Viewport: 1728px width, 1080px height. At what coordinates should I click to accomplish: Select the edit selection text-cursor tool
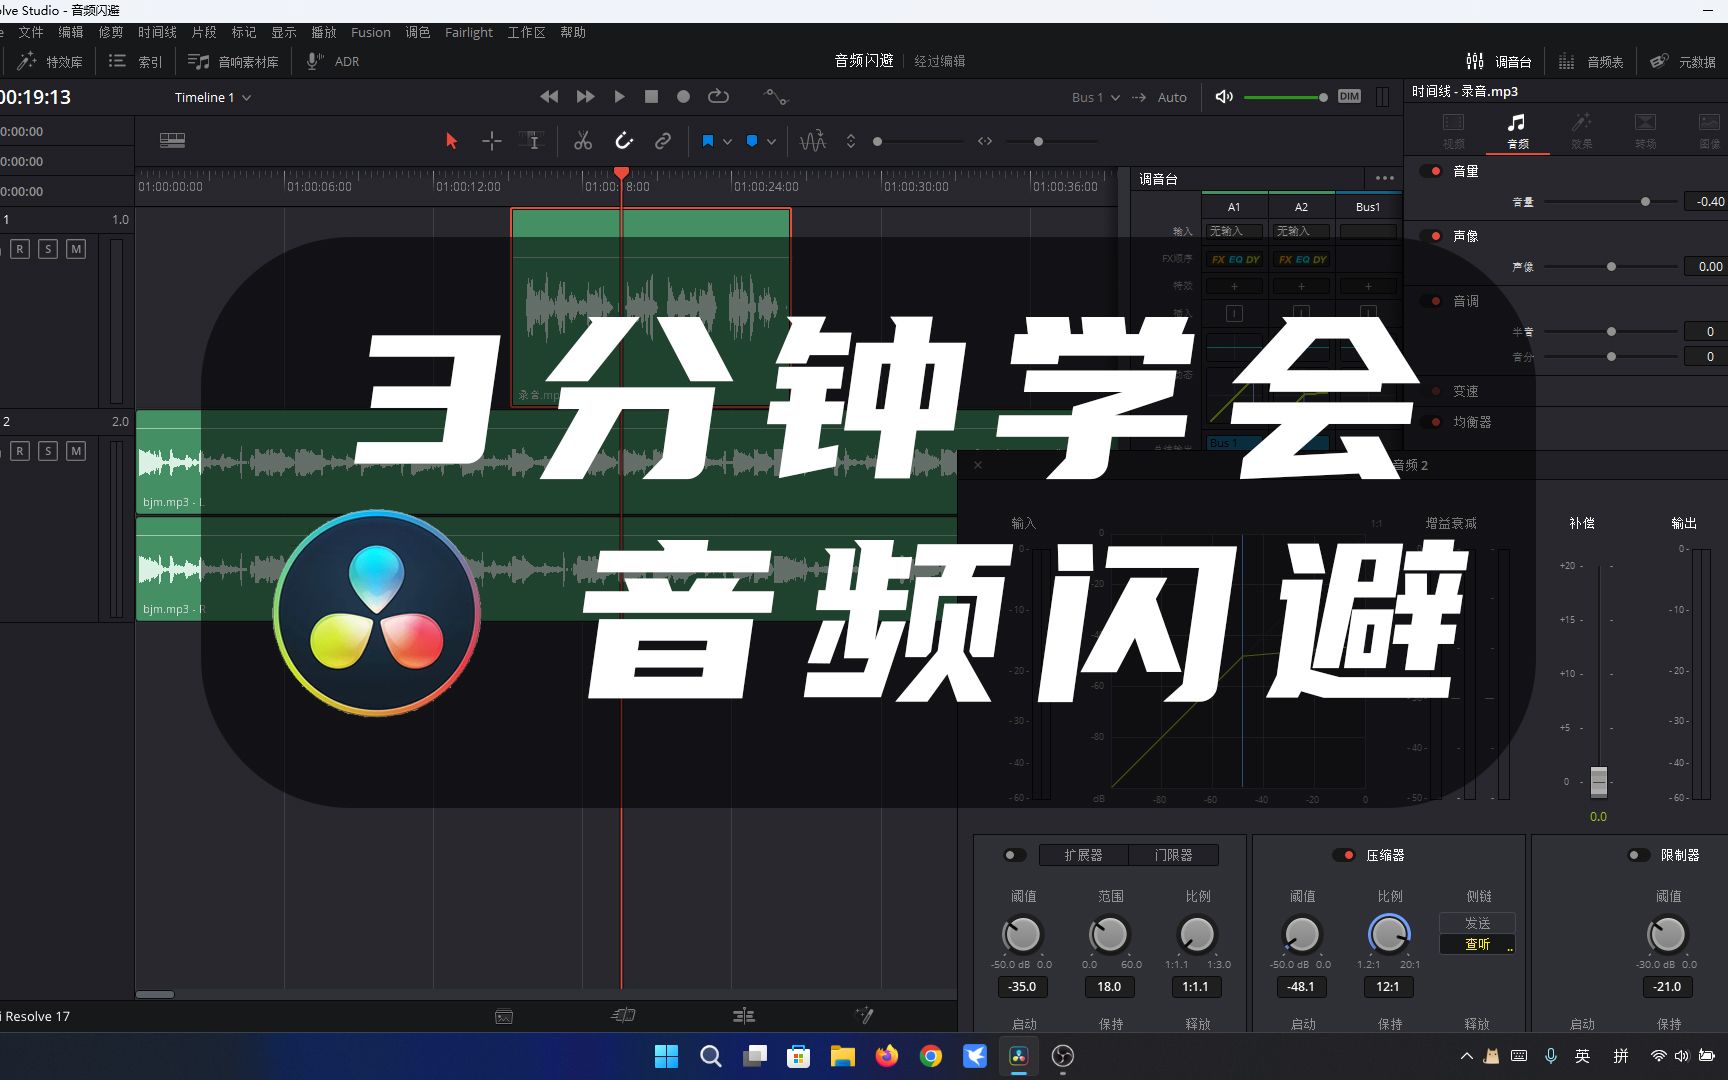coord(530,141)
